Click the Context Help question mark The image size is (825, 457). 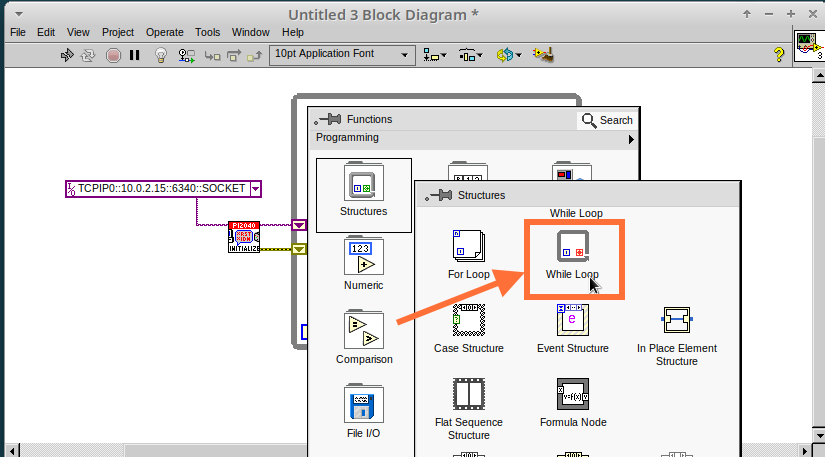[x=779, y=55]
